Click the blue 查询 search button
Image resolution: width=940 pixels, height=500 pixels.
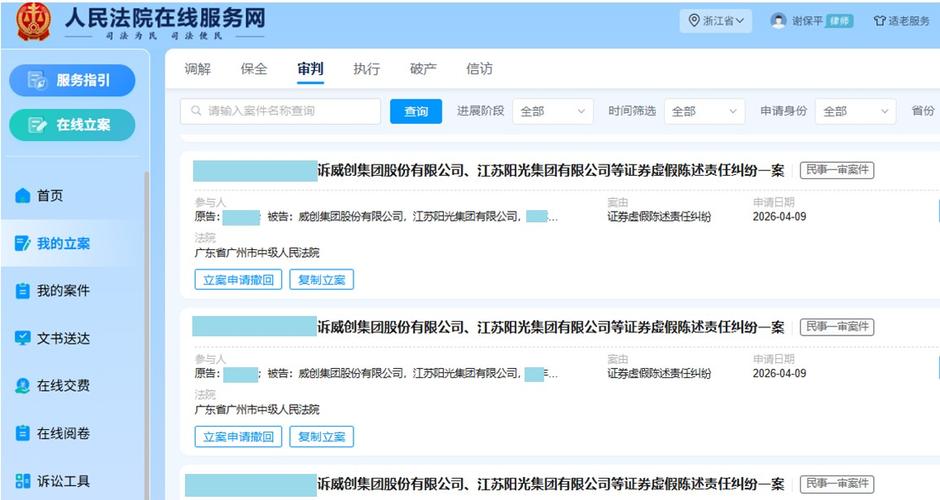[x=415, y=111]
